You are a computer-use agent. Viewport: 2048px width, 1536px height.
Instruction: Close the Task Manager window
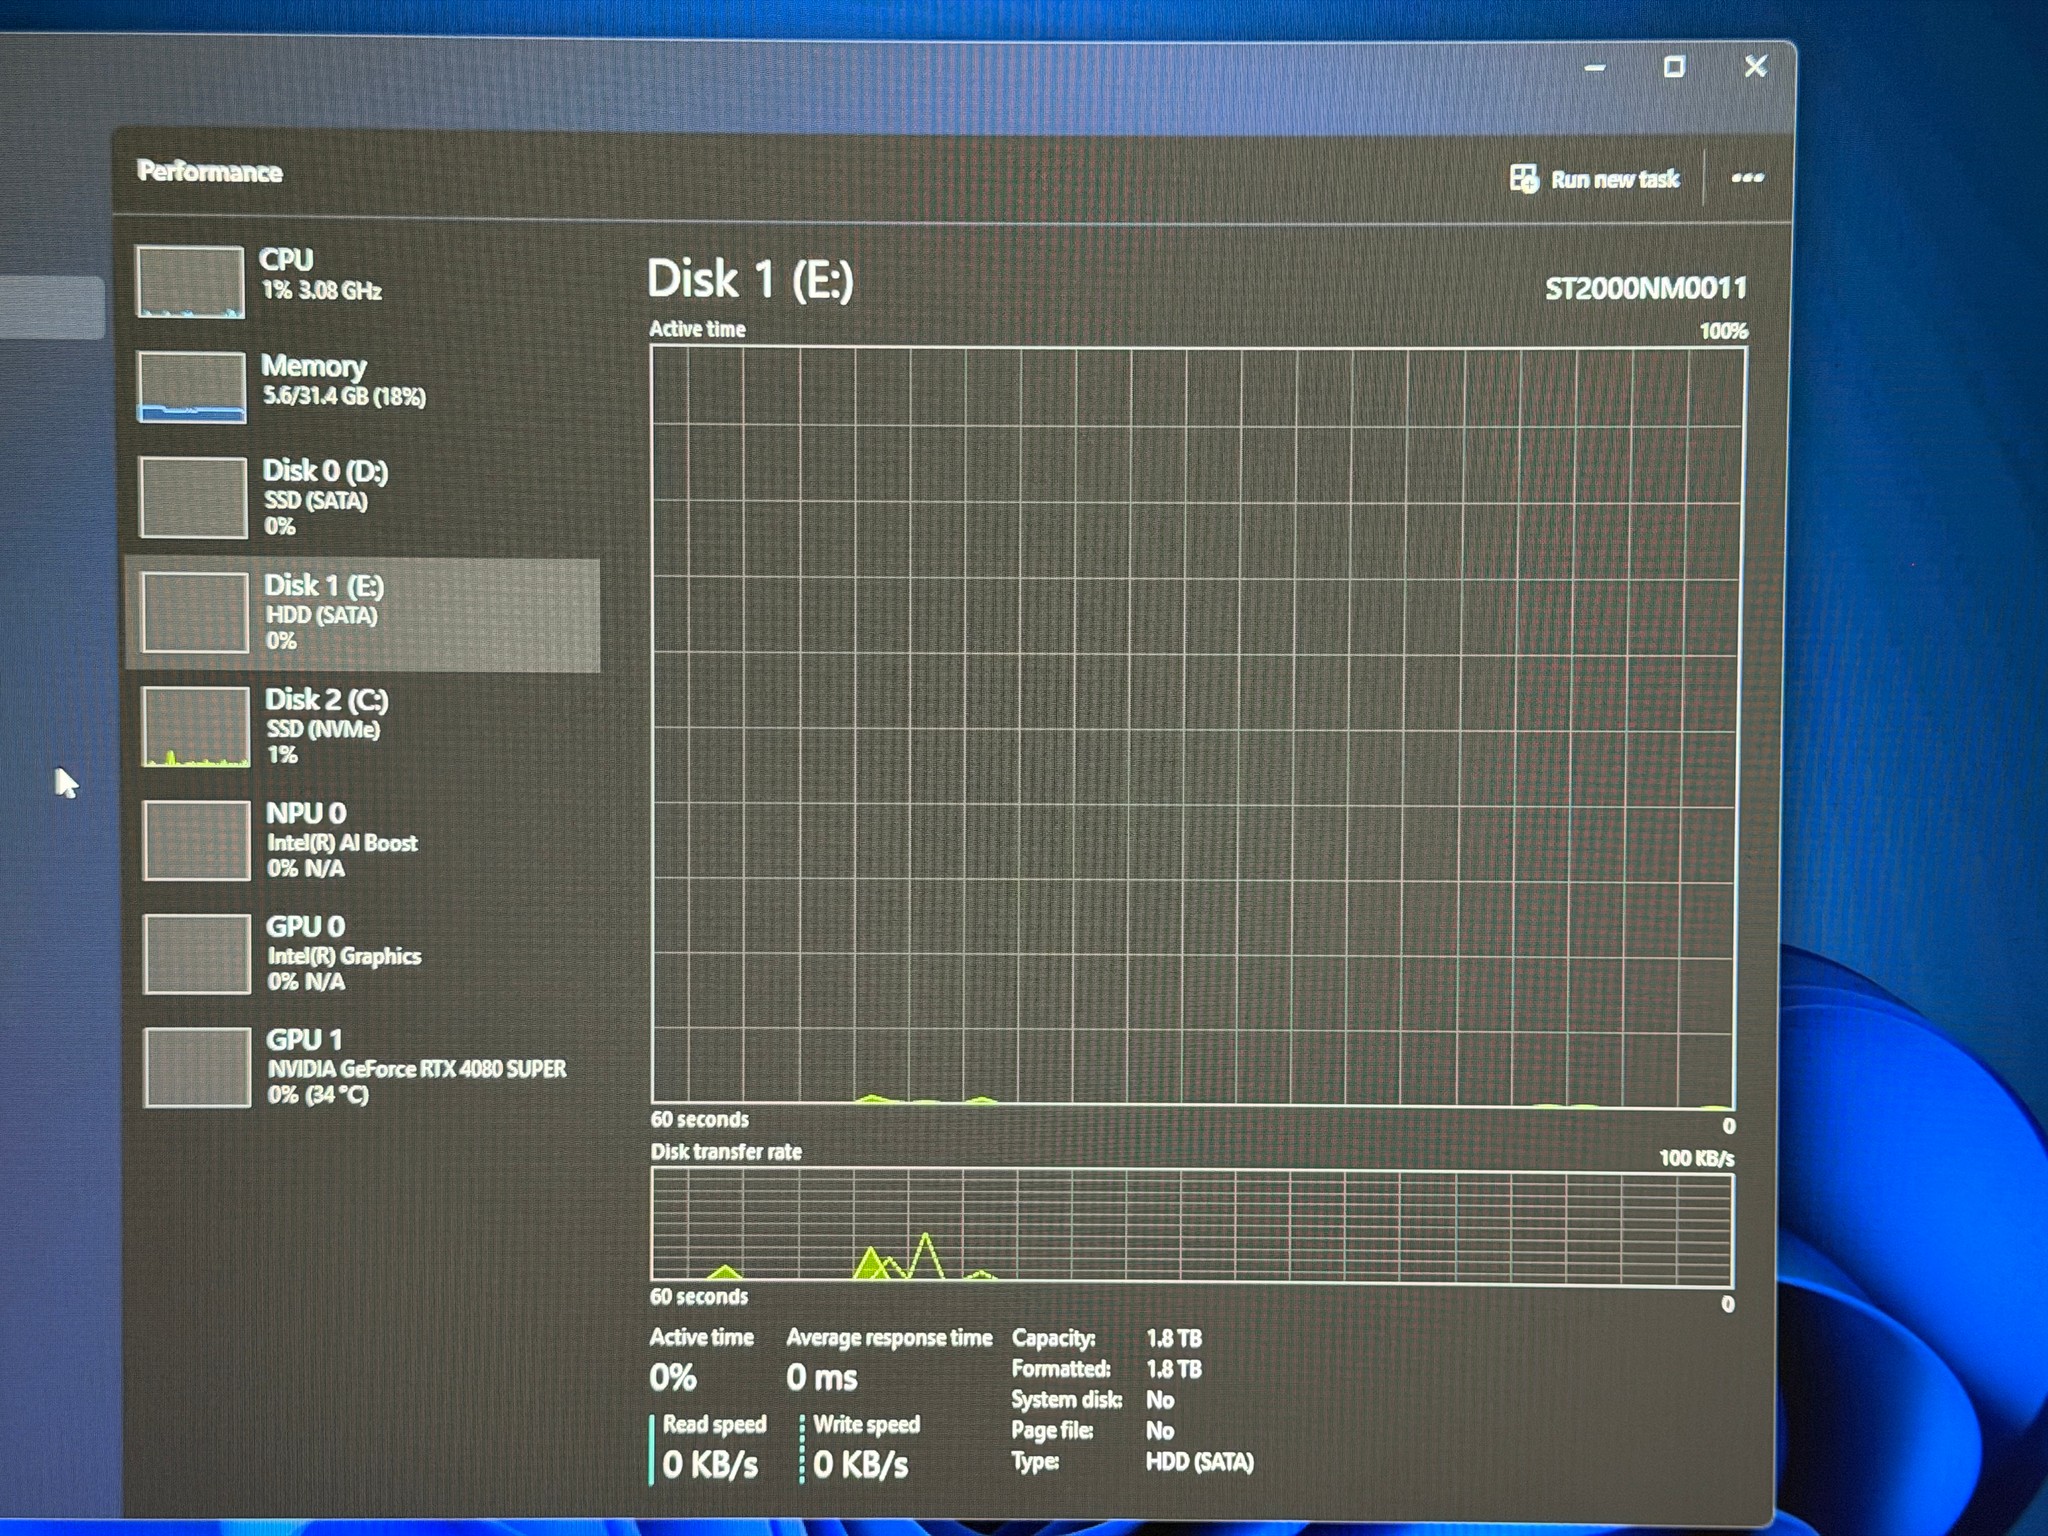(1755, 67)
